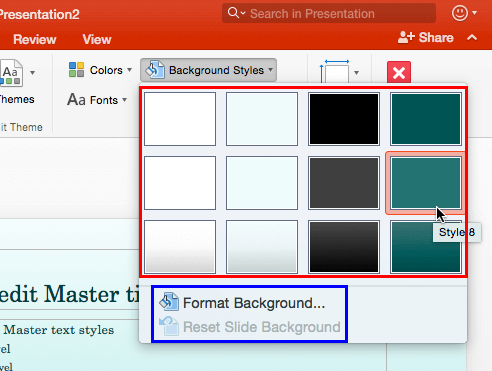Open the Colors dropdown arrow

pyautogui.click(x=129, y=70)
